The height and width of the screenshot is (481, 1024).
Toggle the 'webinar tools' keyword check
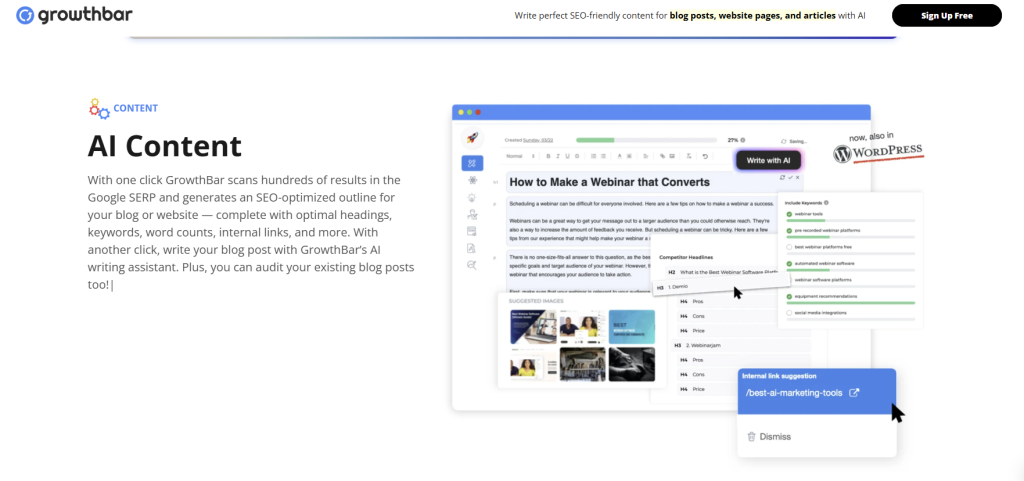pyautogui.click(x=789, y=214)
